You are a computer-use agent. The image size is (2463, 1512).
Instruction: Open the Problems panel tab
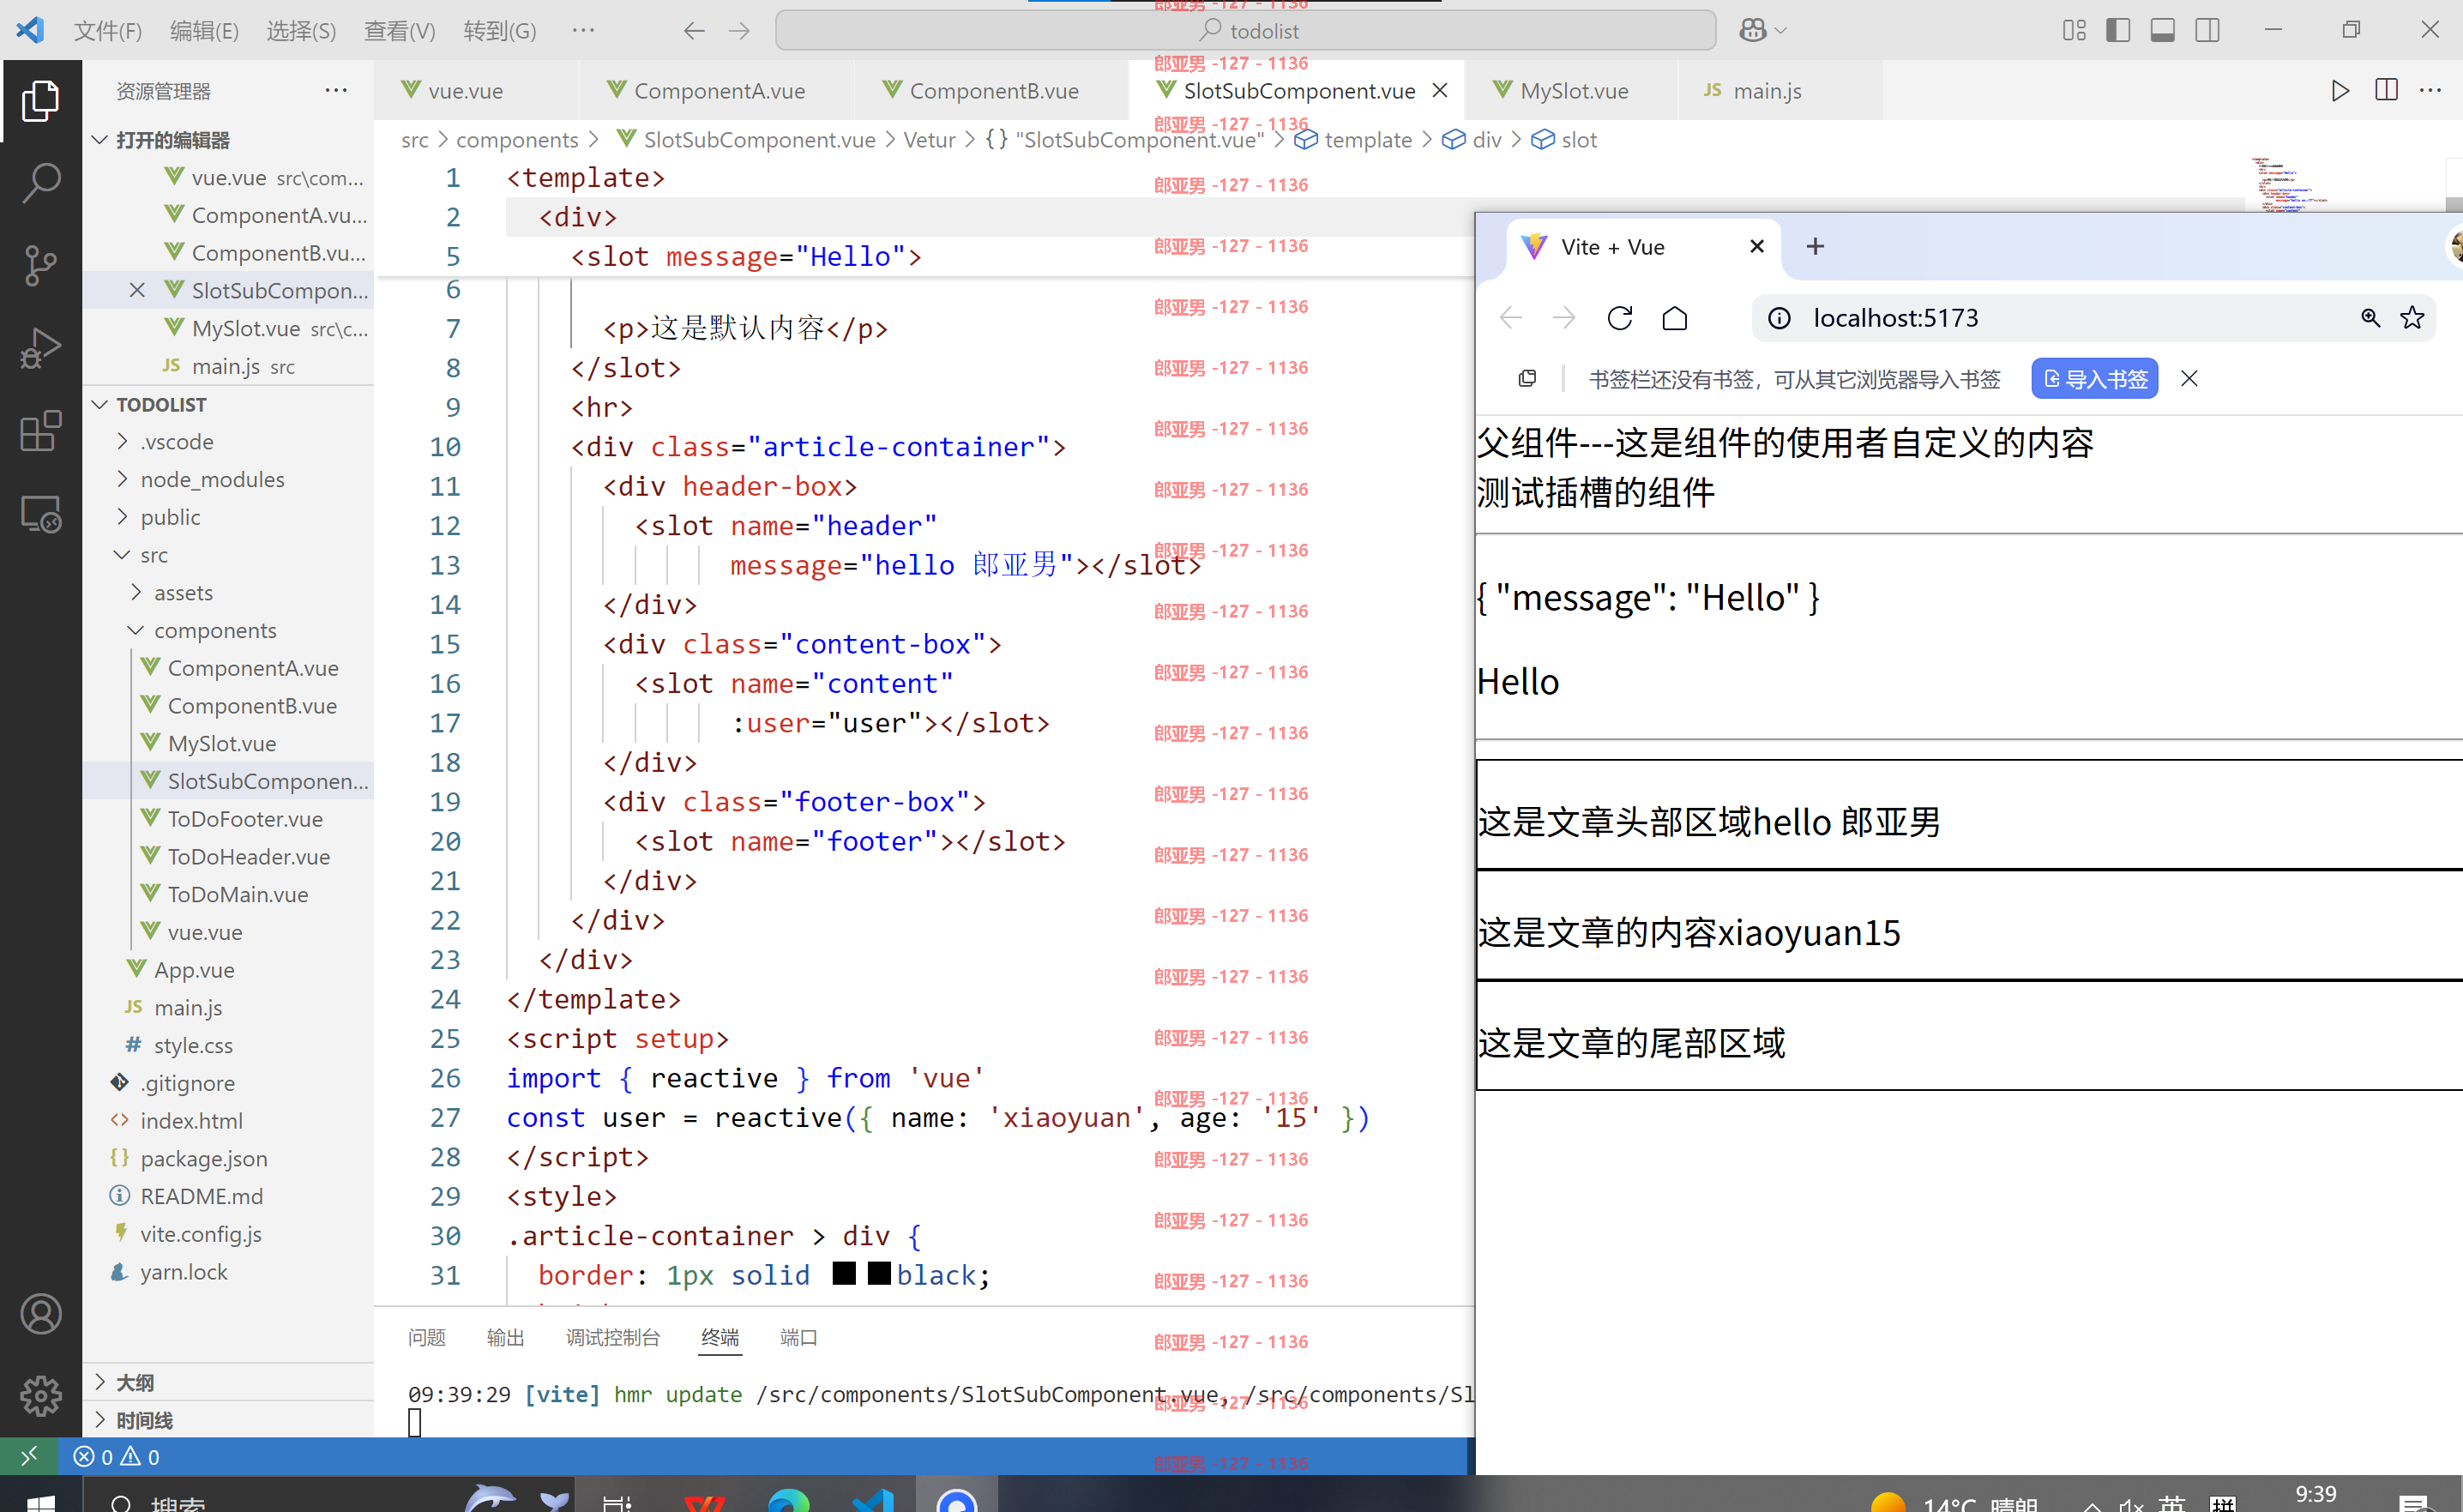(x=427, y=1338)
